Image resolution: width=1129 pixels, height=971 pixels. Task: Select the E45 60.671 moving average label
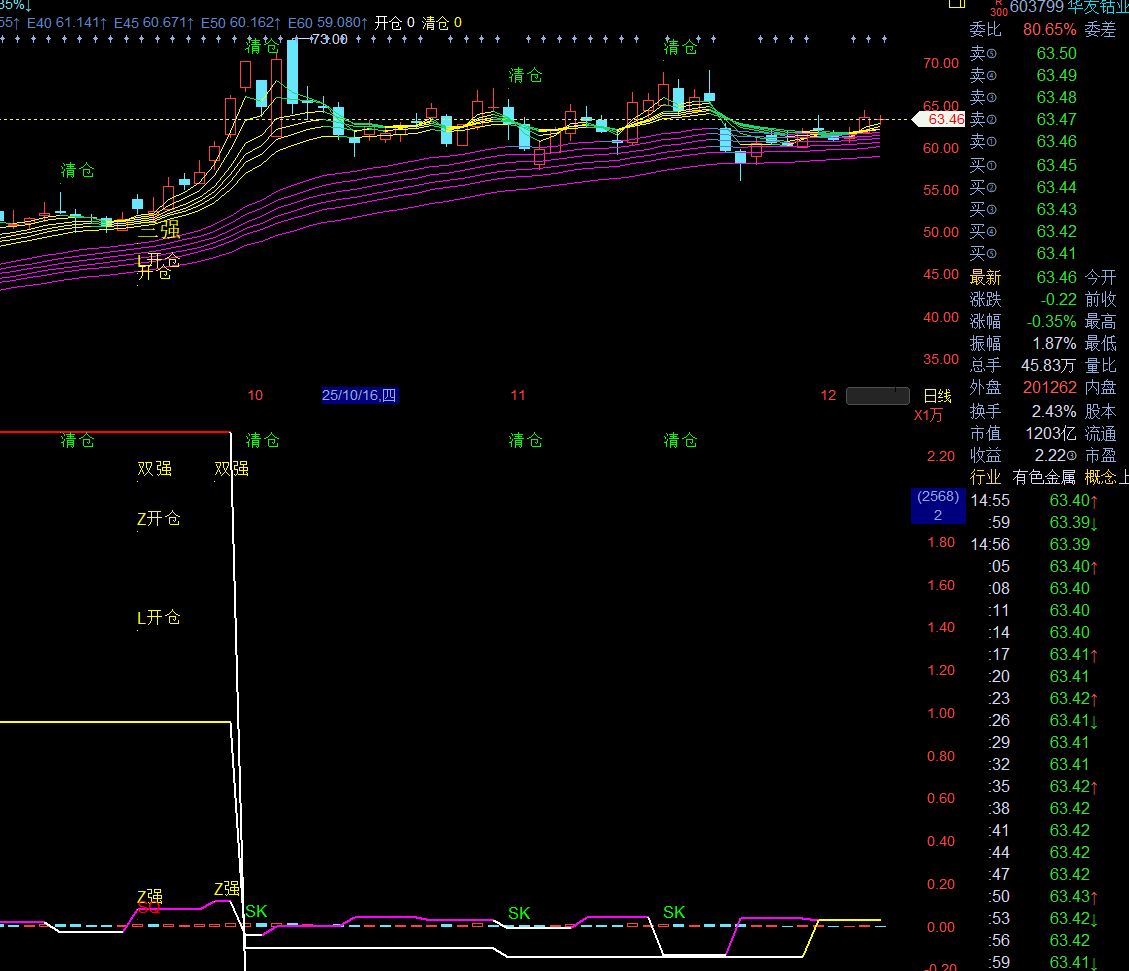[153, 23]
